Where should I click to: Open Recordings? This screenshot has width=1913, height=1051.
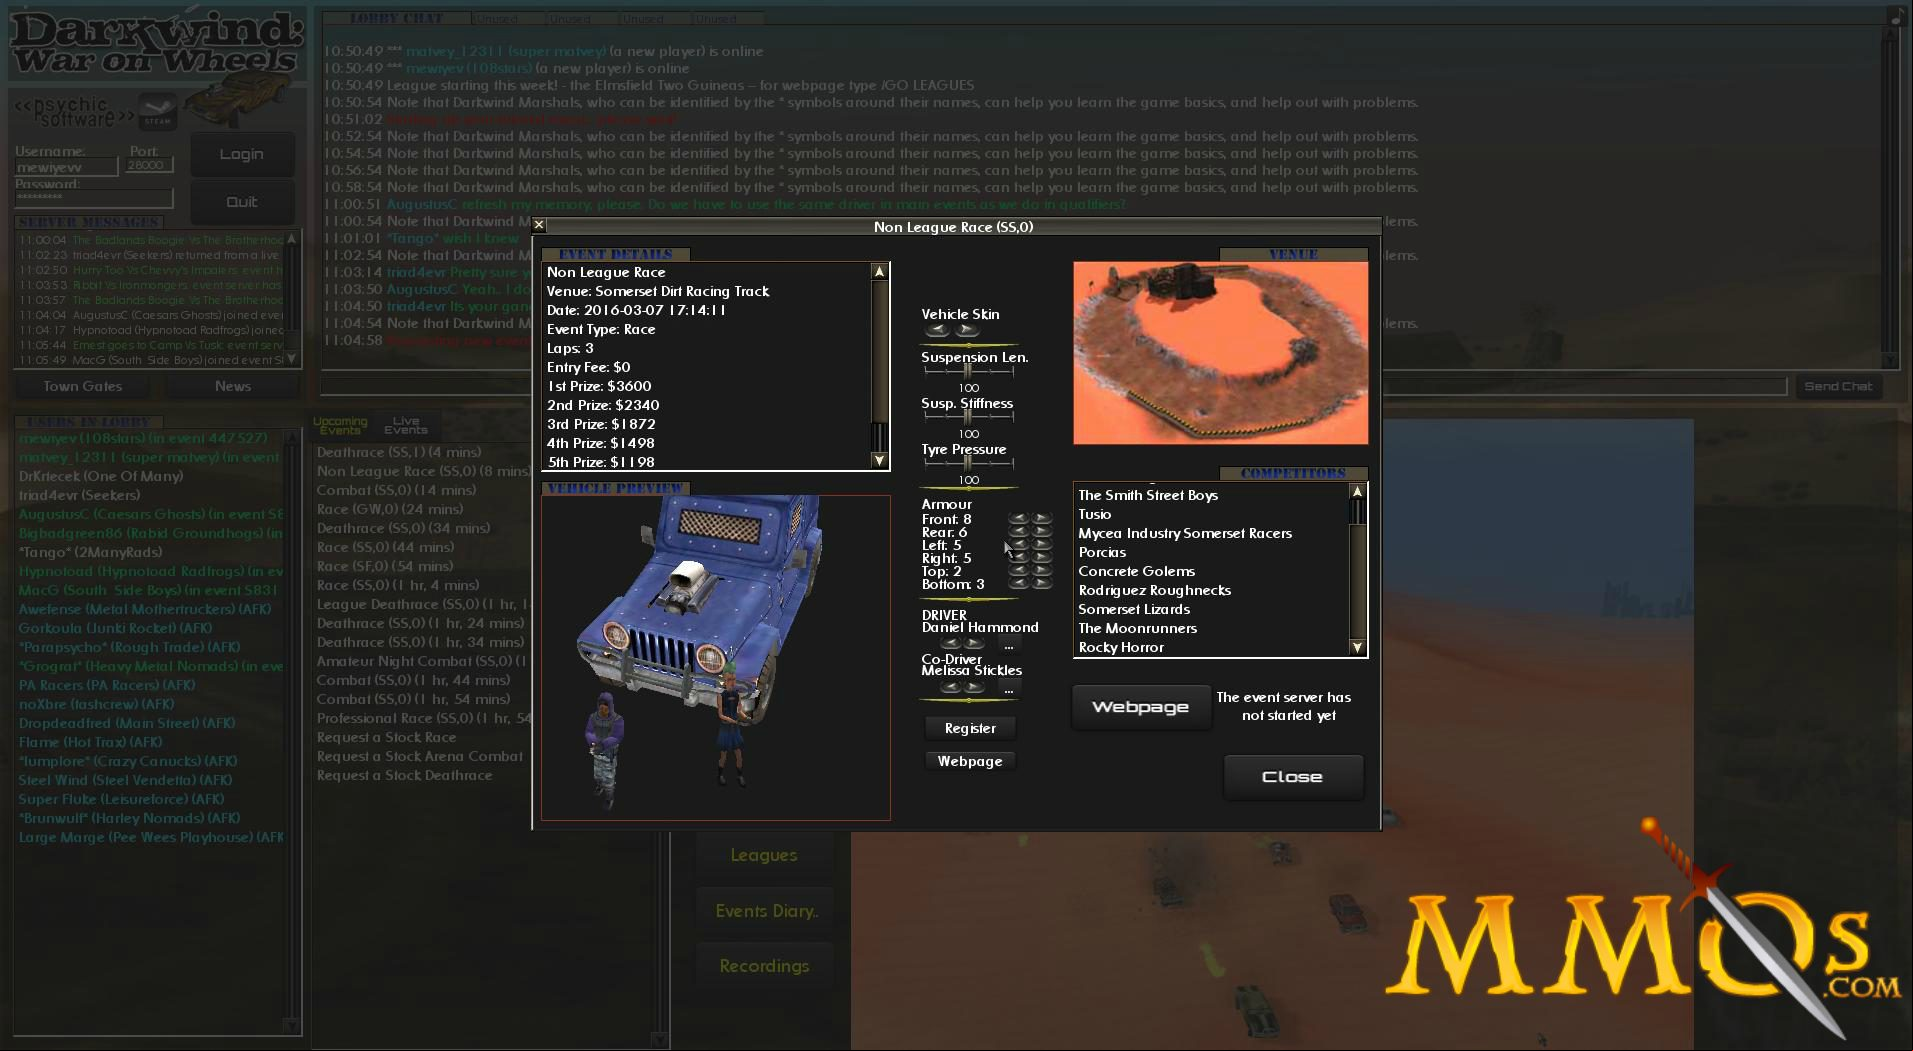point(764,966)
